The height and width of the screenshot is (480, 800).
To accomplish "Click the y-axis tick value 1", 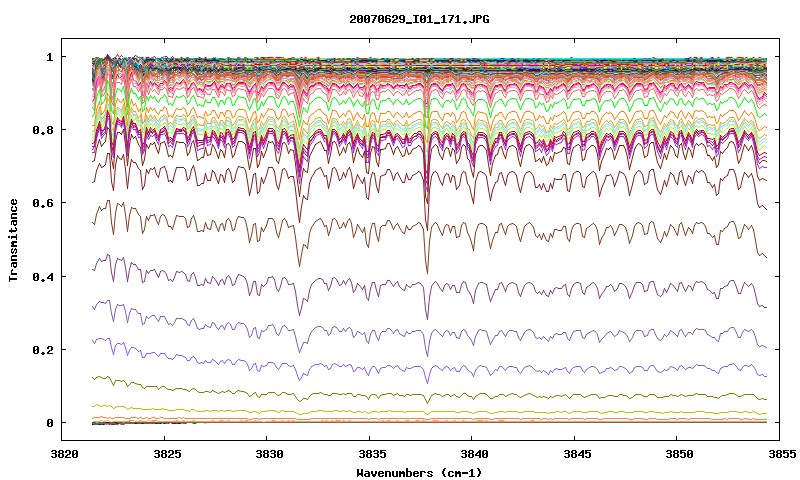I will (50, 57).
